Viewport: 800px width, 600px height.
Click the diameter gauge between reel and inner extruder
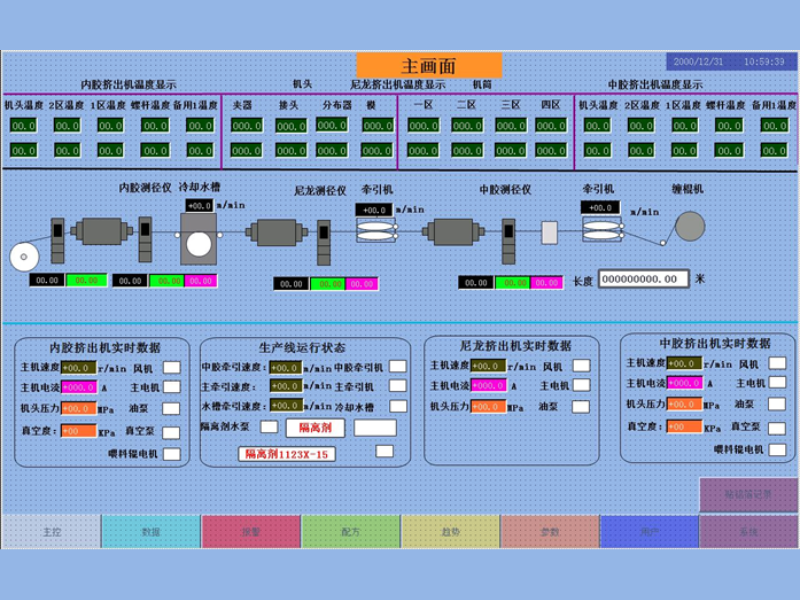point(58,240)
